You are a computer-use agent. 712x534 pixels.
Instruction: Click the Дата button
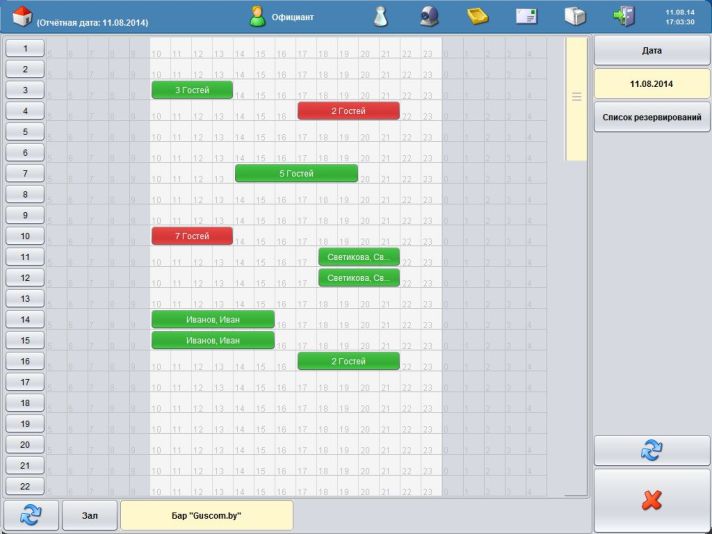[x=652, y=49]
